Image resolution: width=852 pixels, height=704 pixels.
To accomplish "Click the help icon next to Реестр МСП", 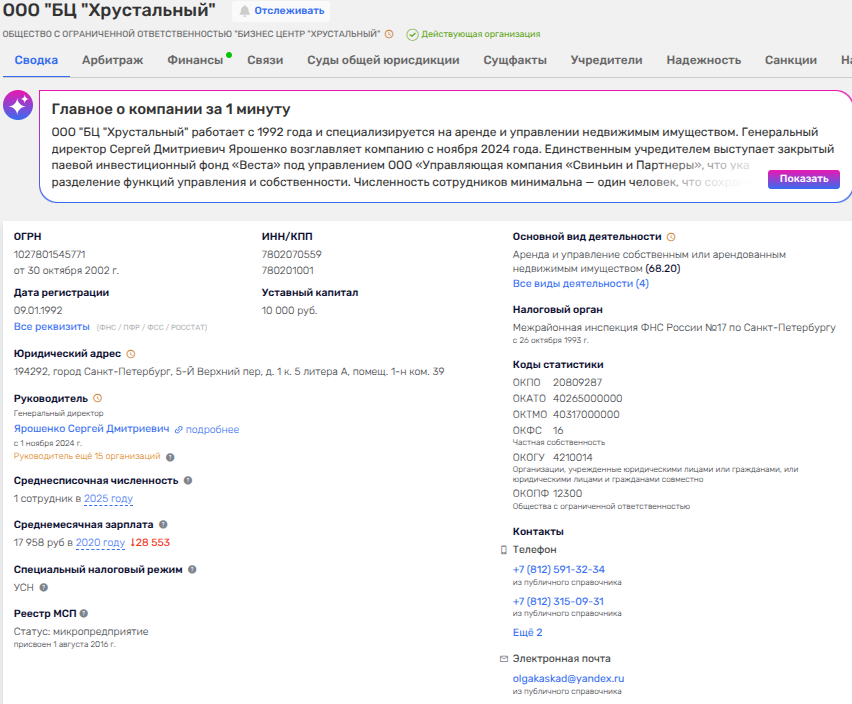I will [84, 613].
